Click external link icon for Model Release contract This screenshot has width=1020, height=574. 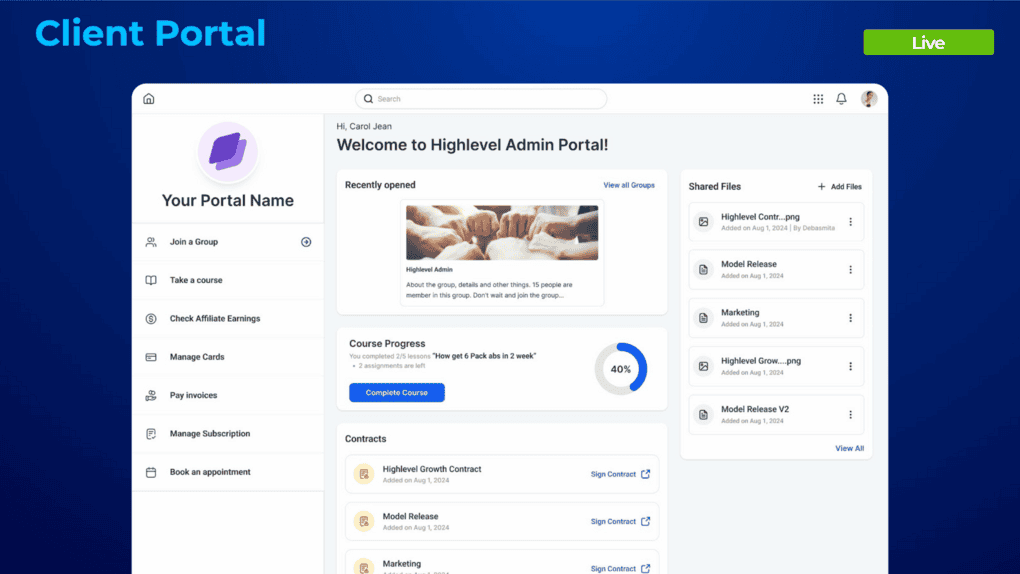coord(645,521)
